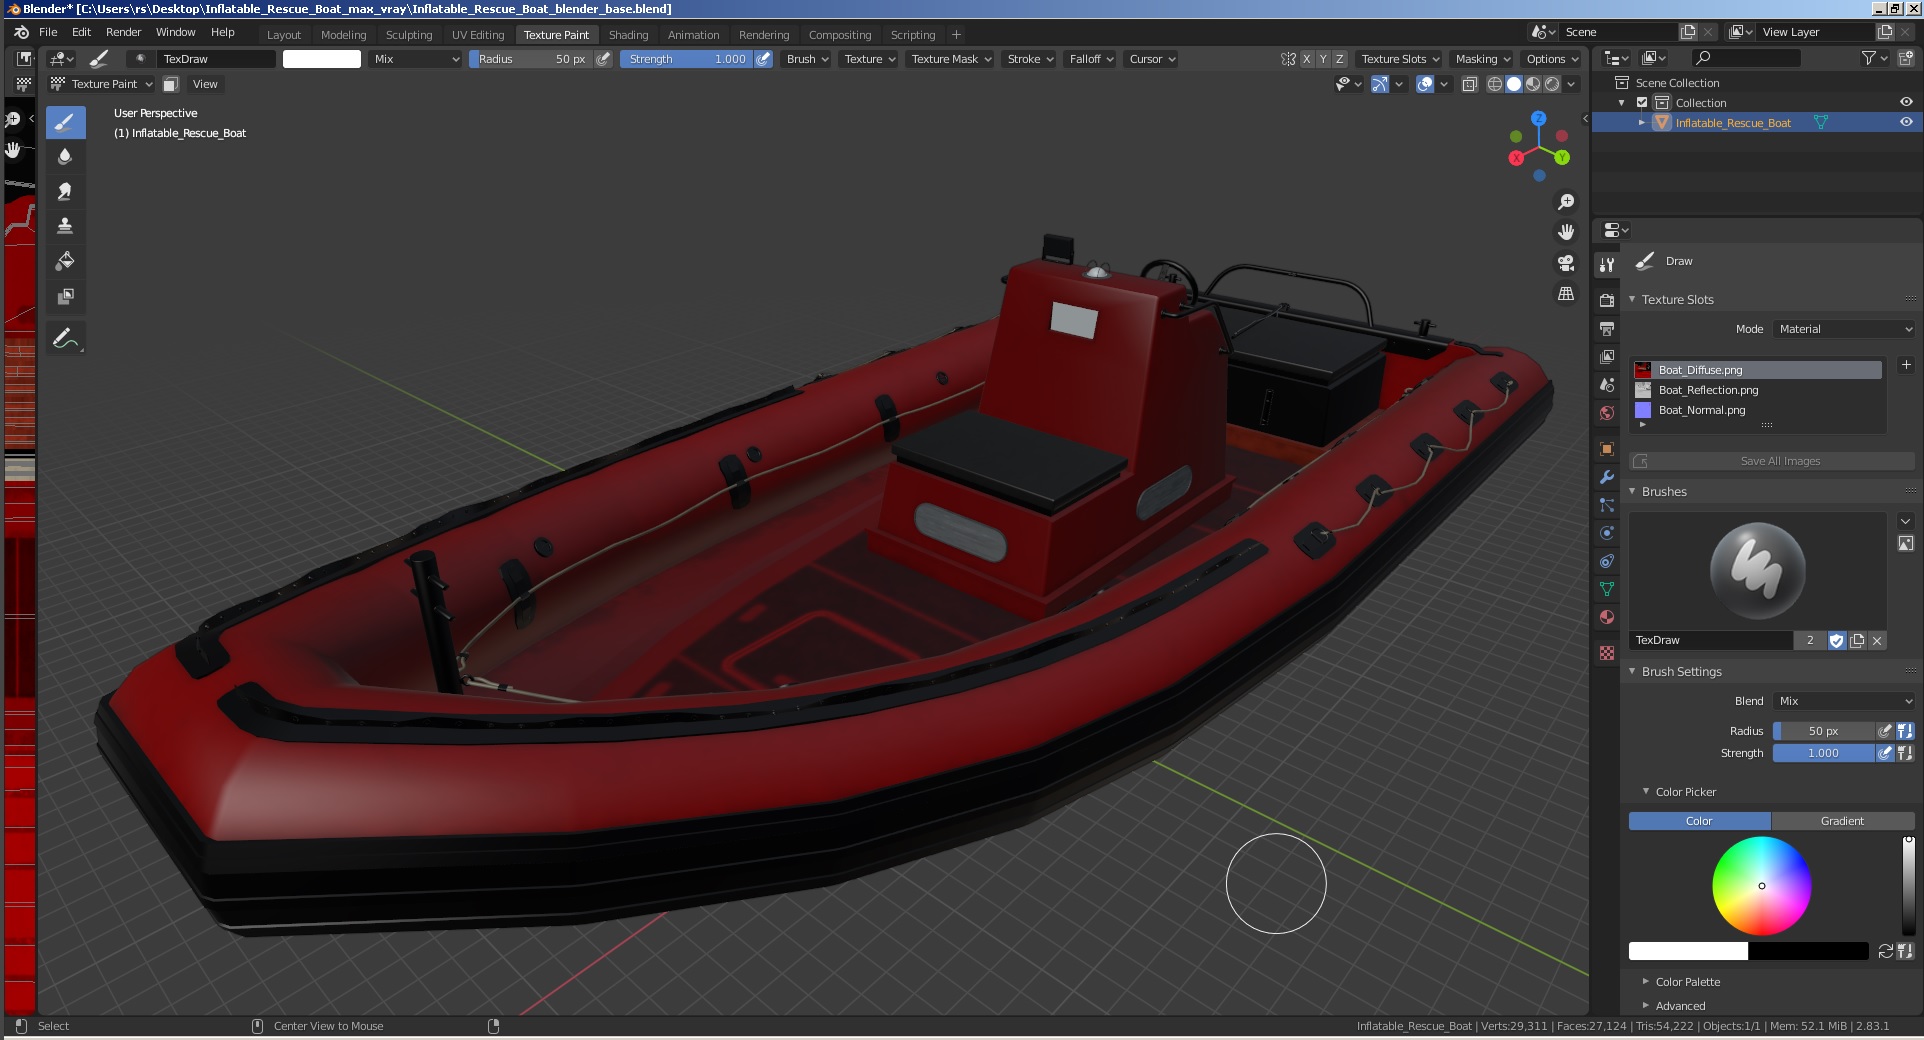Image resolution: width=1924 pixels, height=1040 pixels.
Task: Open the World properties tab
Action: 1607,412
